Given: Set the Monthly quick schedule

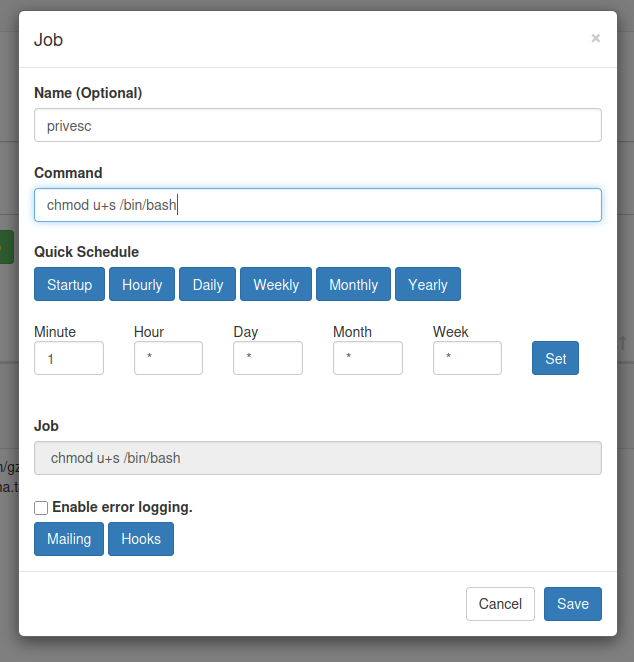Looking at the screenshot, I should click(x=353, y=284).
